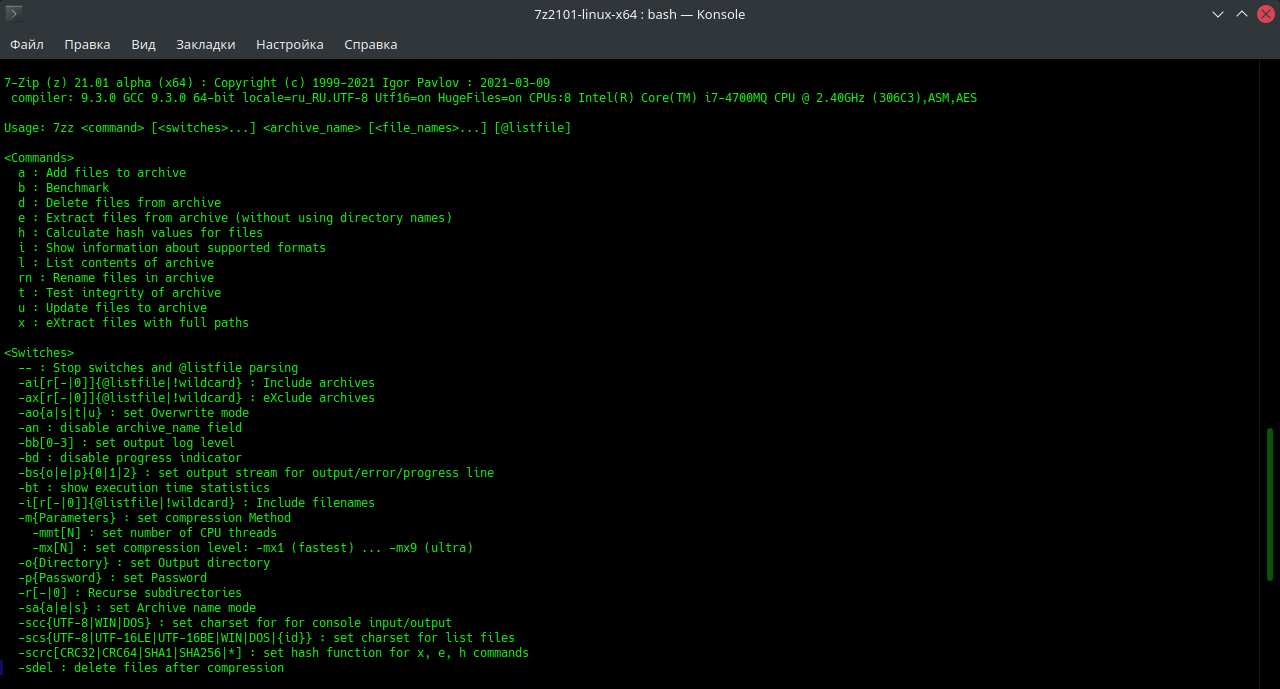The height and width of the screenshot is (689, 1280).
Task: Click '-bb[0-3] : set output log level'
Action: [127, 443]
